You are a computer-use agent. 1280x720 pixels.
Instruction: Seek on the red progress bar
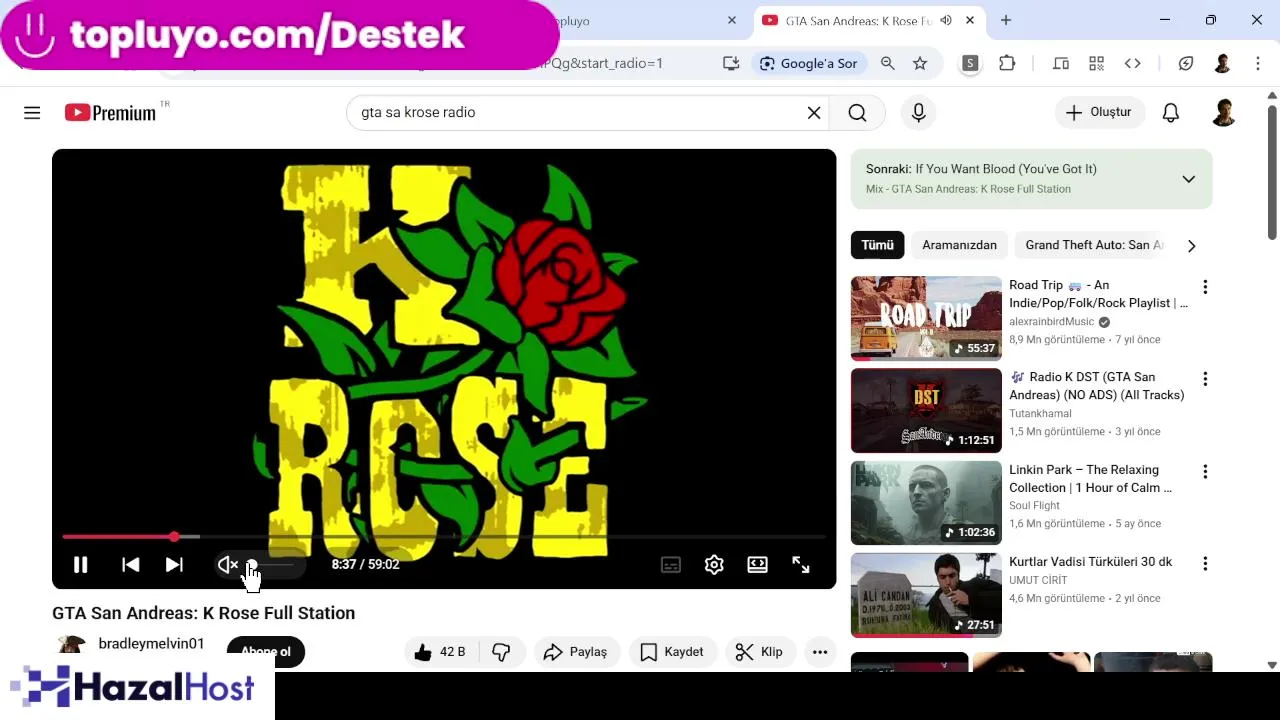point(444,537)
